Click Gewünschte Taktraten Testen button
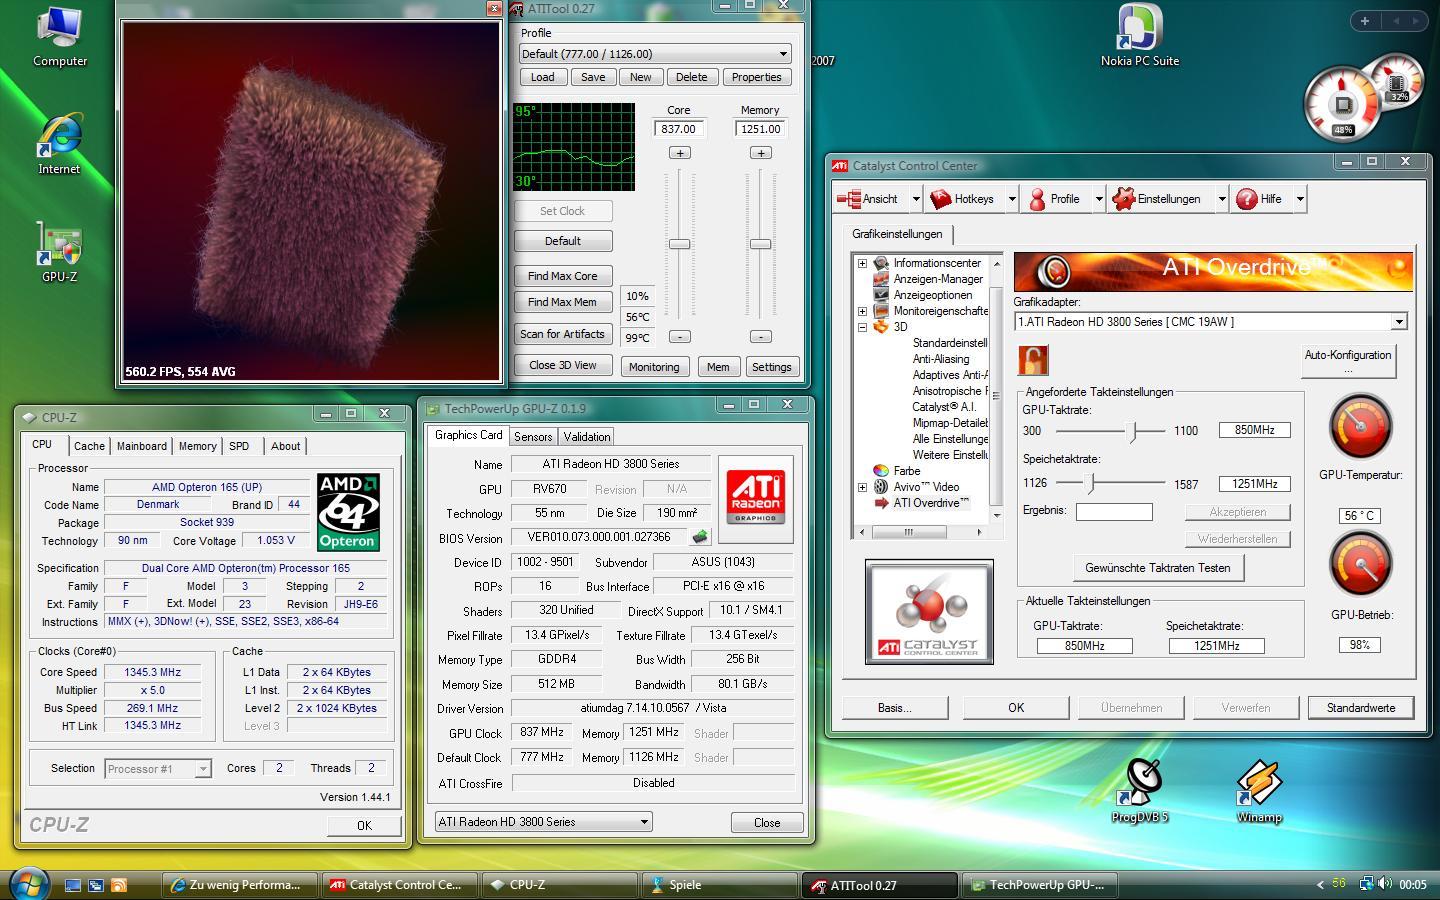 [x=1157, y=568]
